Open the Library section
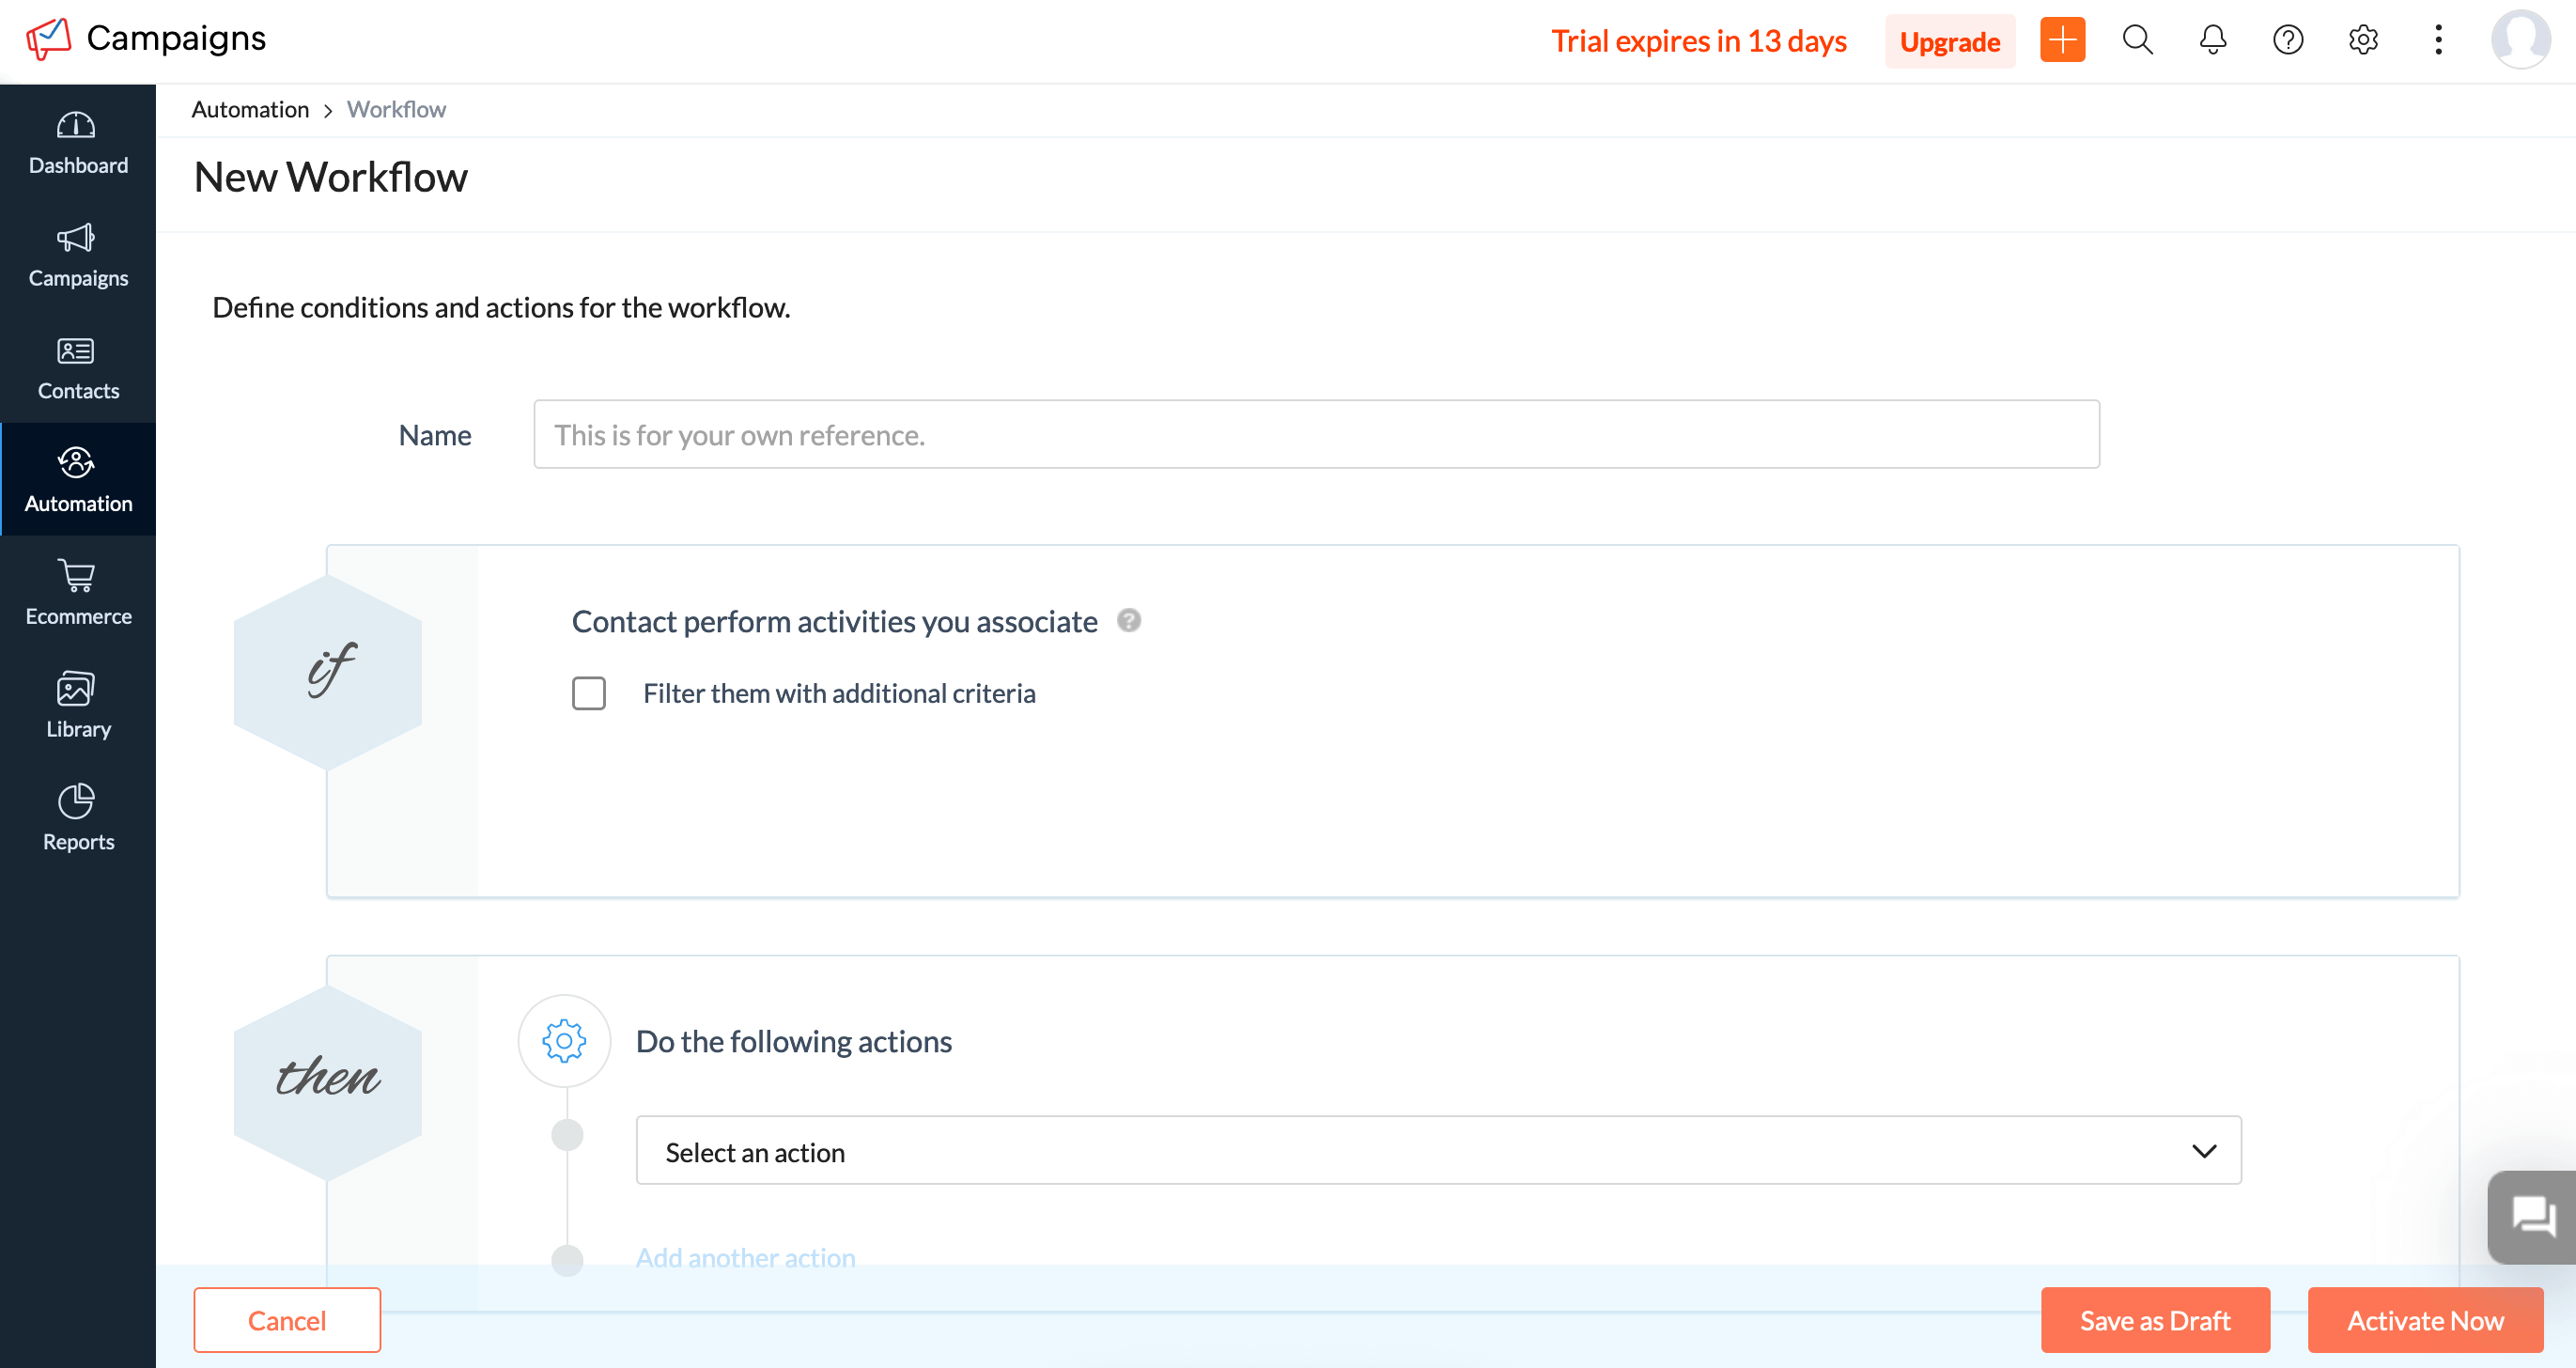 [x=78, y=706]
